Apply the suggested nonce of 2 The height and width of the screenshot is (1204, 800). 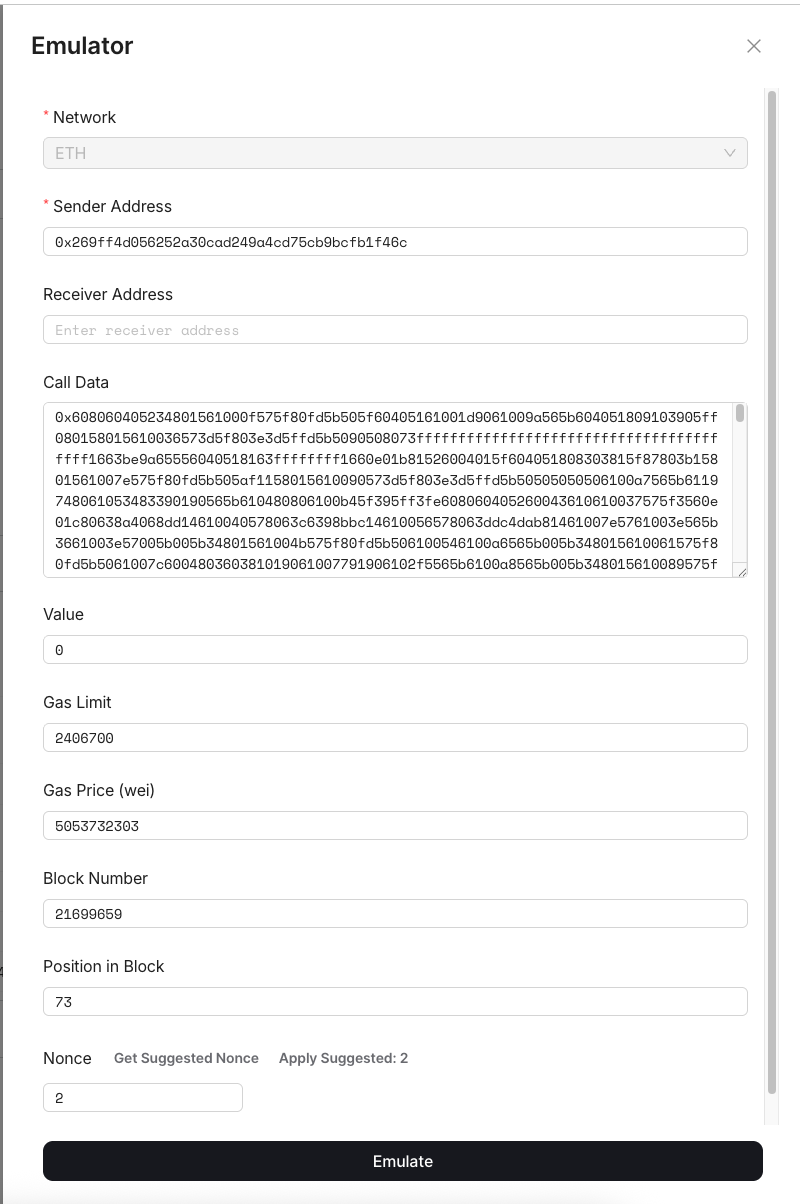point(343,1058)
